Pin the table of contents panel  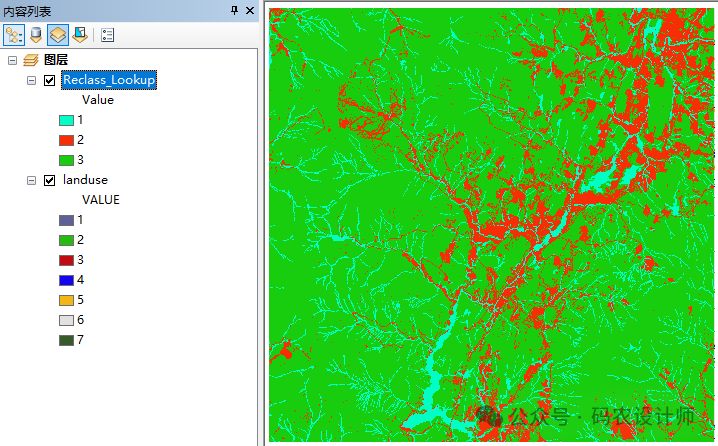(235, 10)
